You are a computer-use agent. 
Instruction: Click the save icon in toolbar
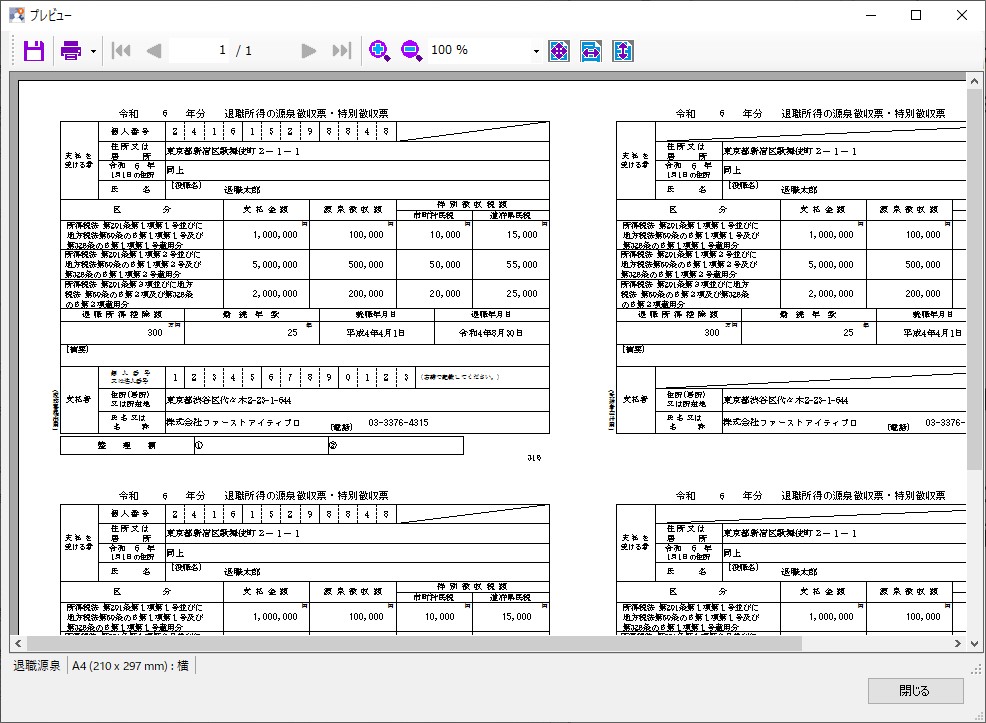33,50
